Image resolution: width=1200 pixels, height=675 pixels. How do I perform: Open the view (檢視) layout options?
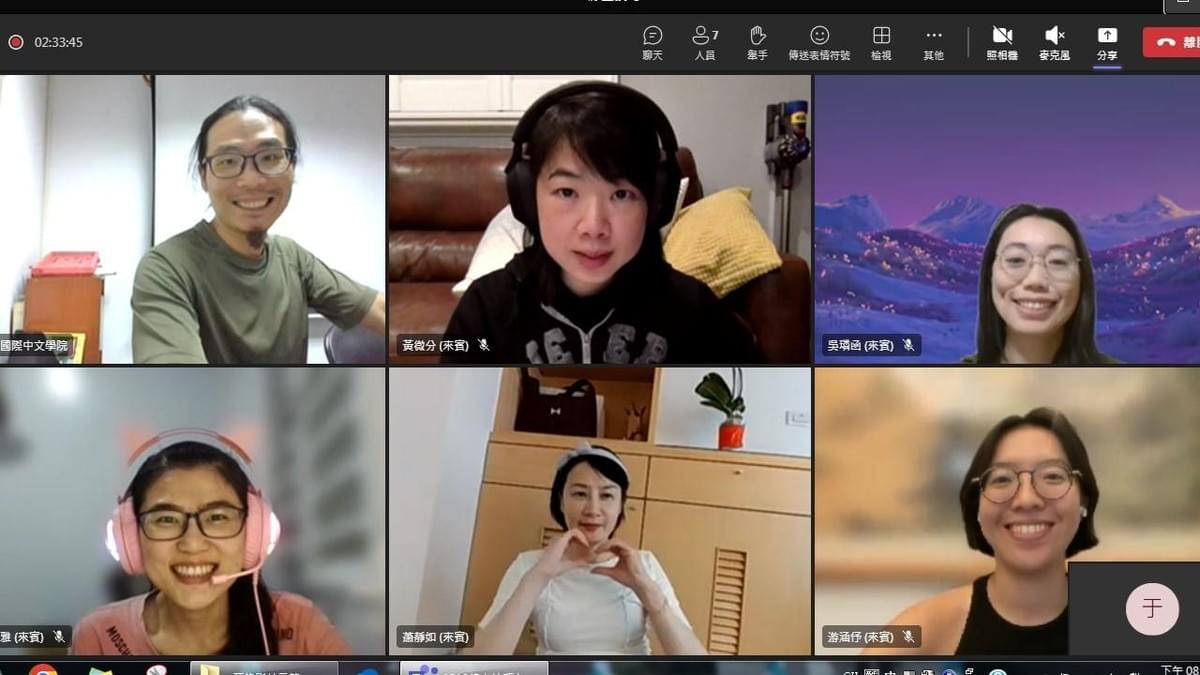click(881, 43)
